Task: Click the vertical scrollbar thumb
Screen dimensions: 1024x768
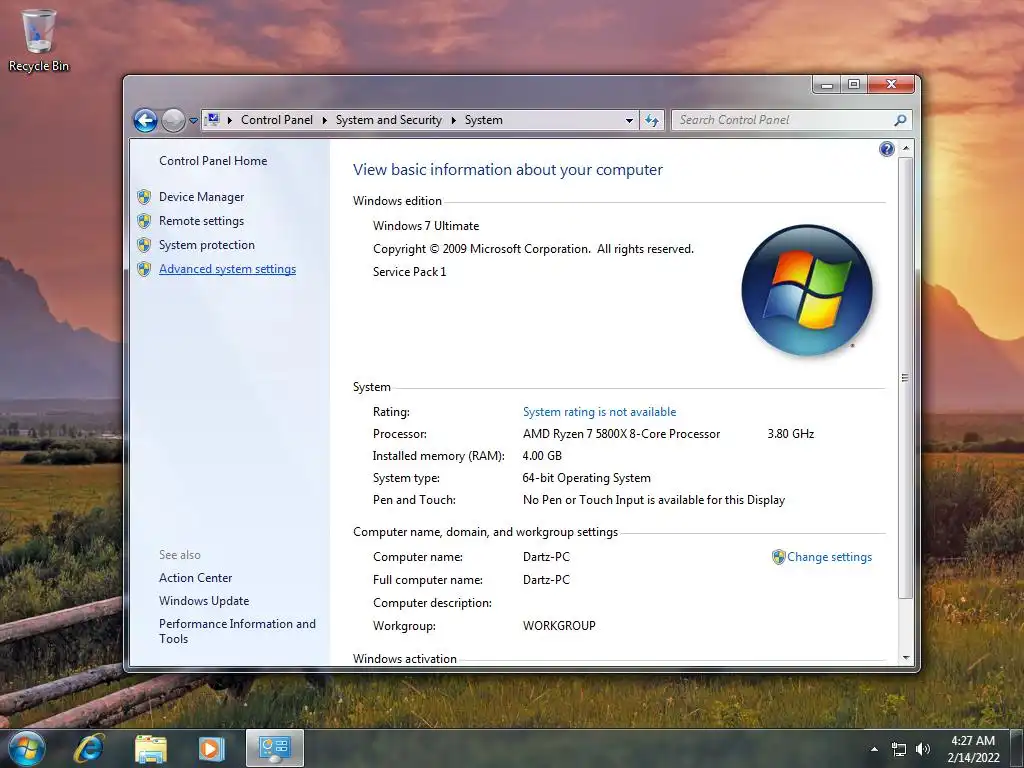Action: [905, 377]
